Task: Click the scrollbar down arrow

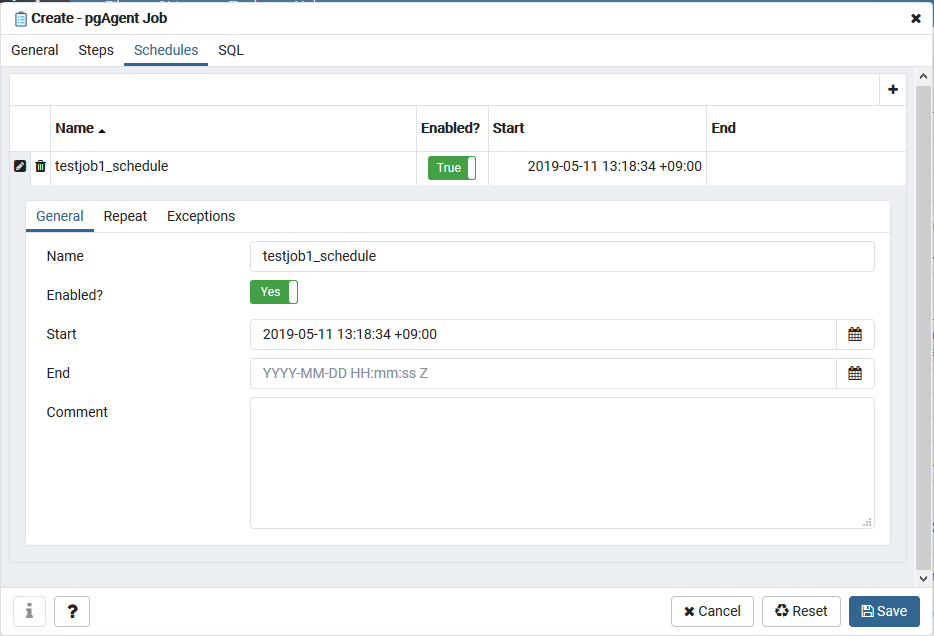Action: tap(922, 578)
